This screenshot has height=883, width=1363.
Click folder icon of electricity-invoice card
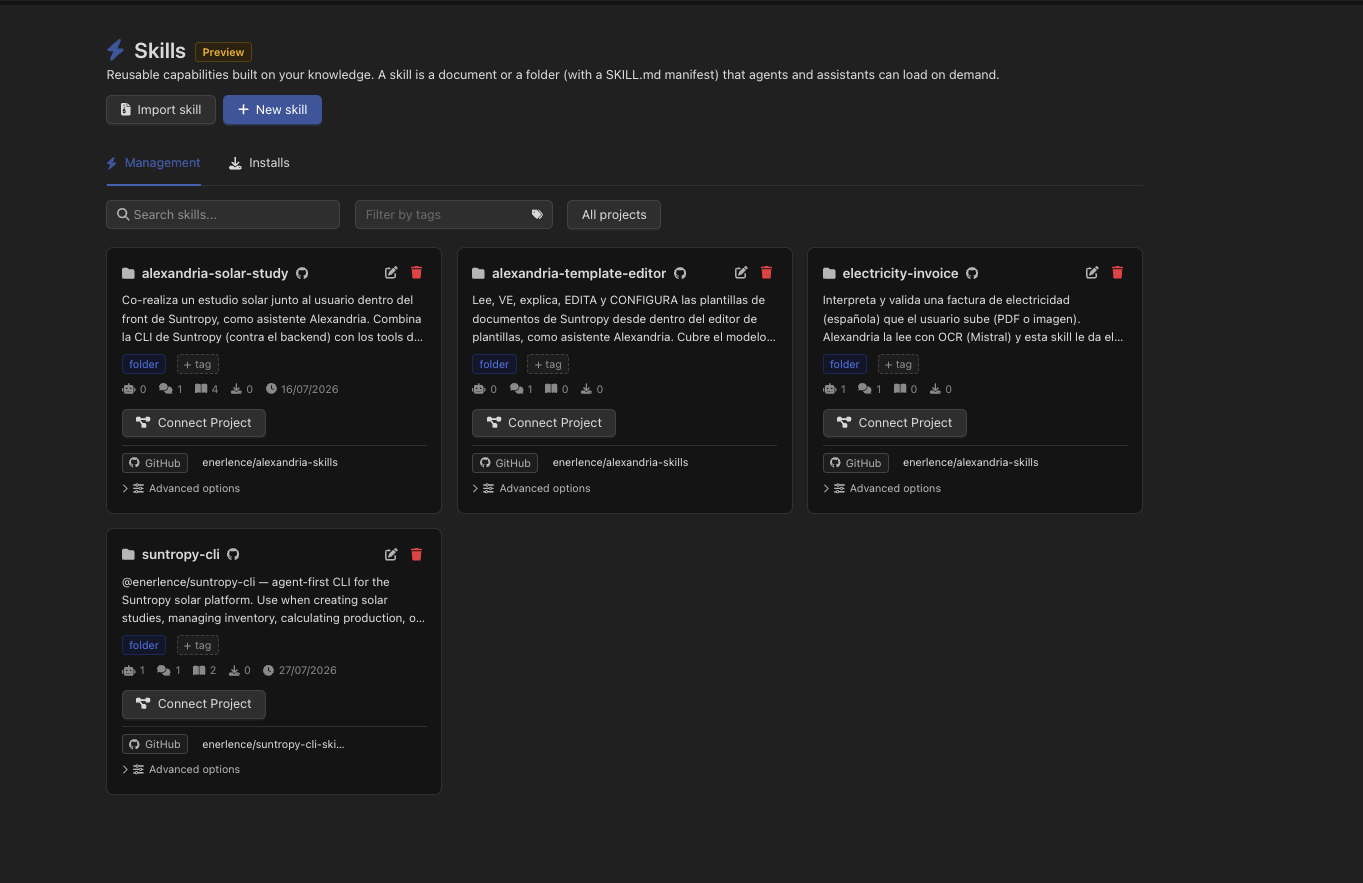829,273
